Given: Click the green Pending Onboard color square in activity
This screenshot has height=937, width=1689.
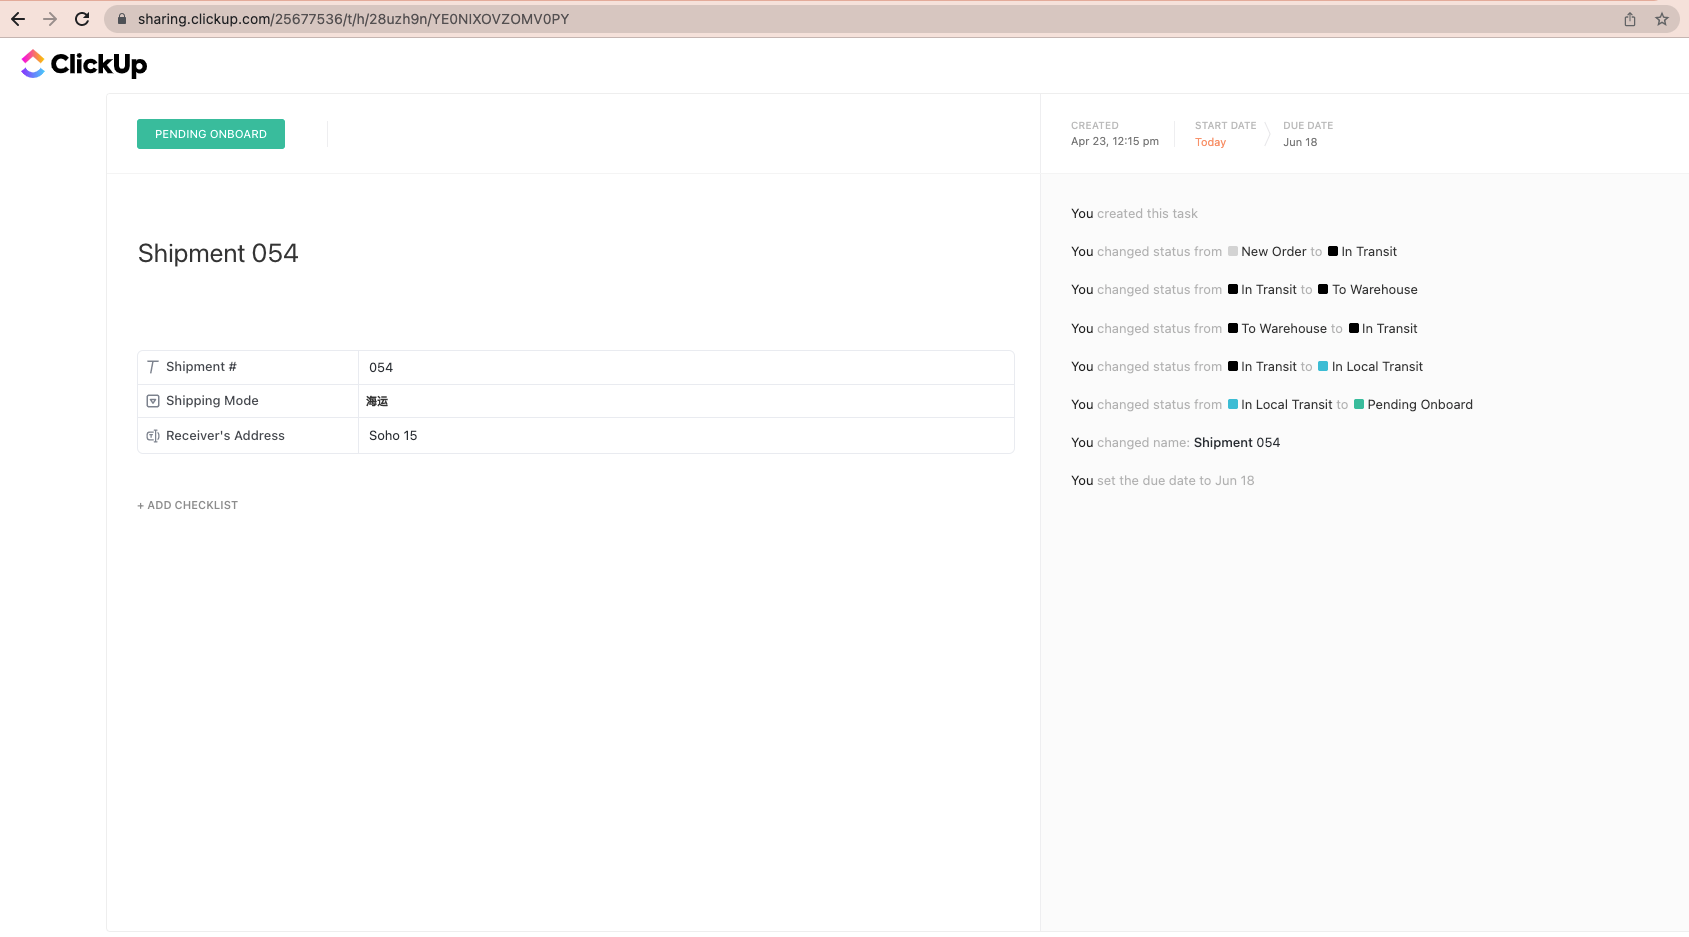Looking at the screenshot, I should click(x=1359, y=405).
